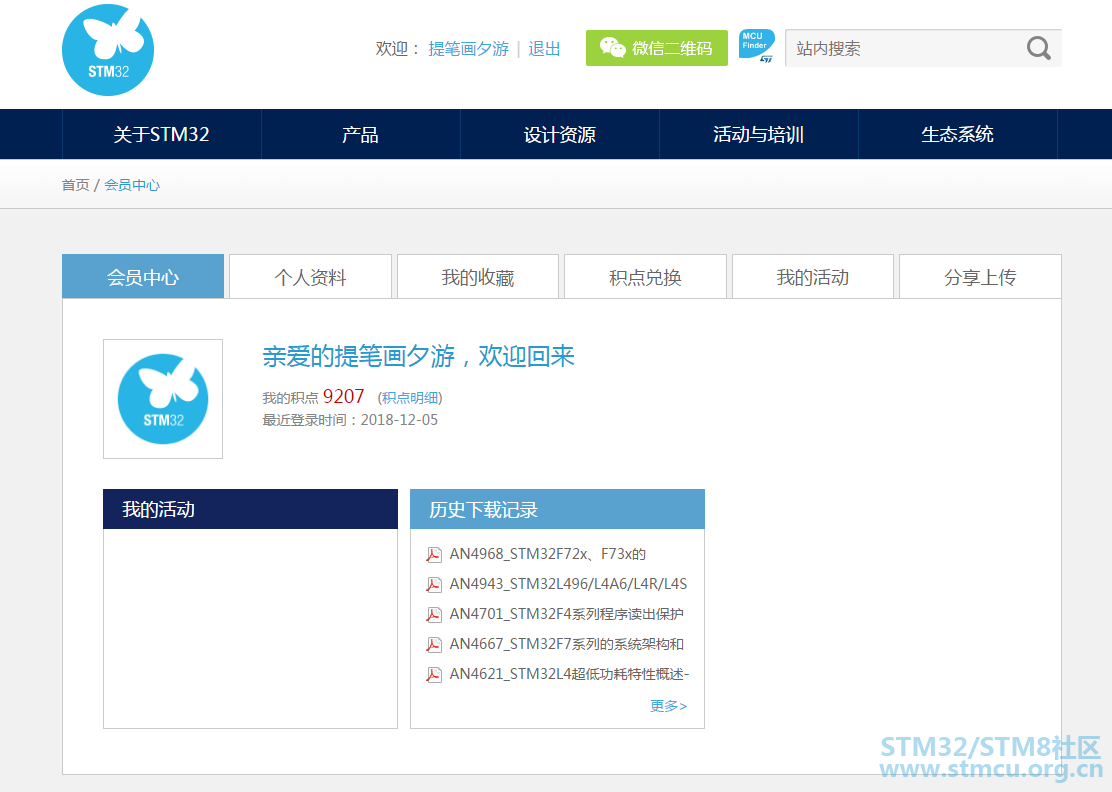Open AN4968_STM32F72x、F73x的 download entry

[x=547, y=554]
